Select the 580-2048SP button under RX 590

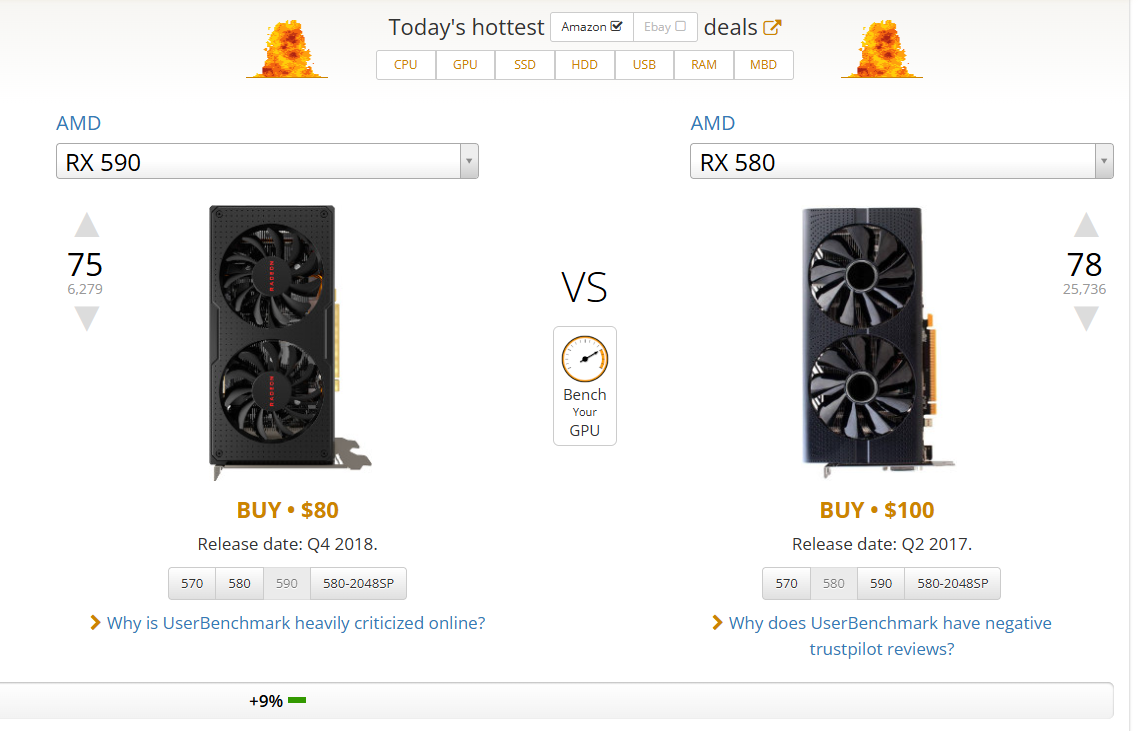point(358,584)
